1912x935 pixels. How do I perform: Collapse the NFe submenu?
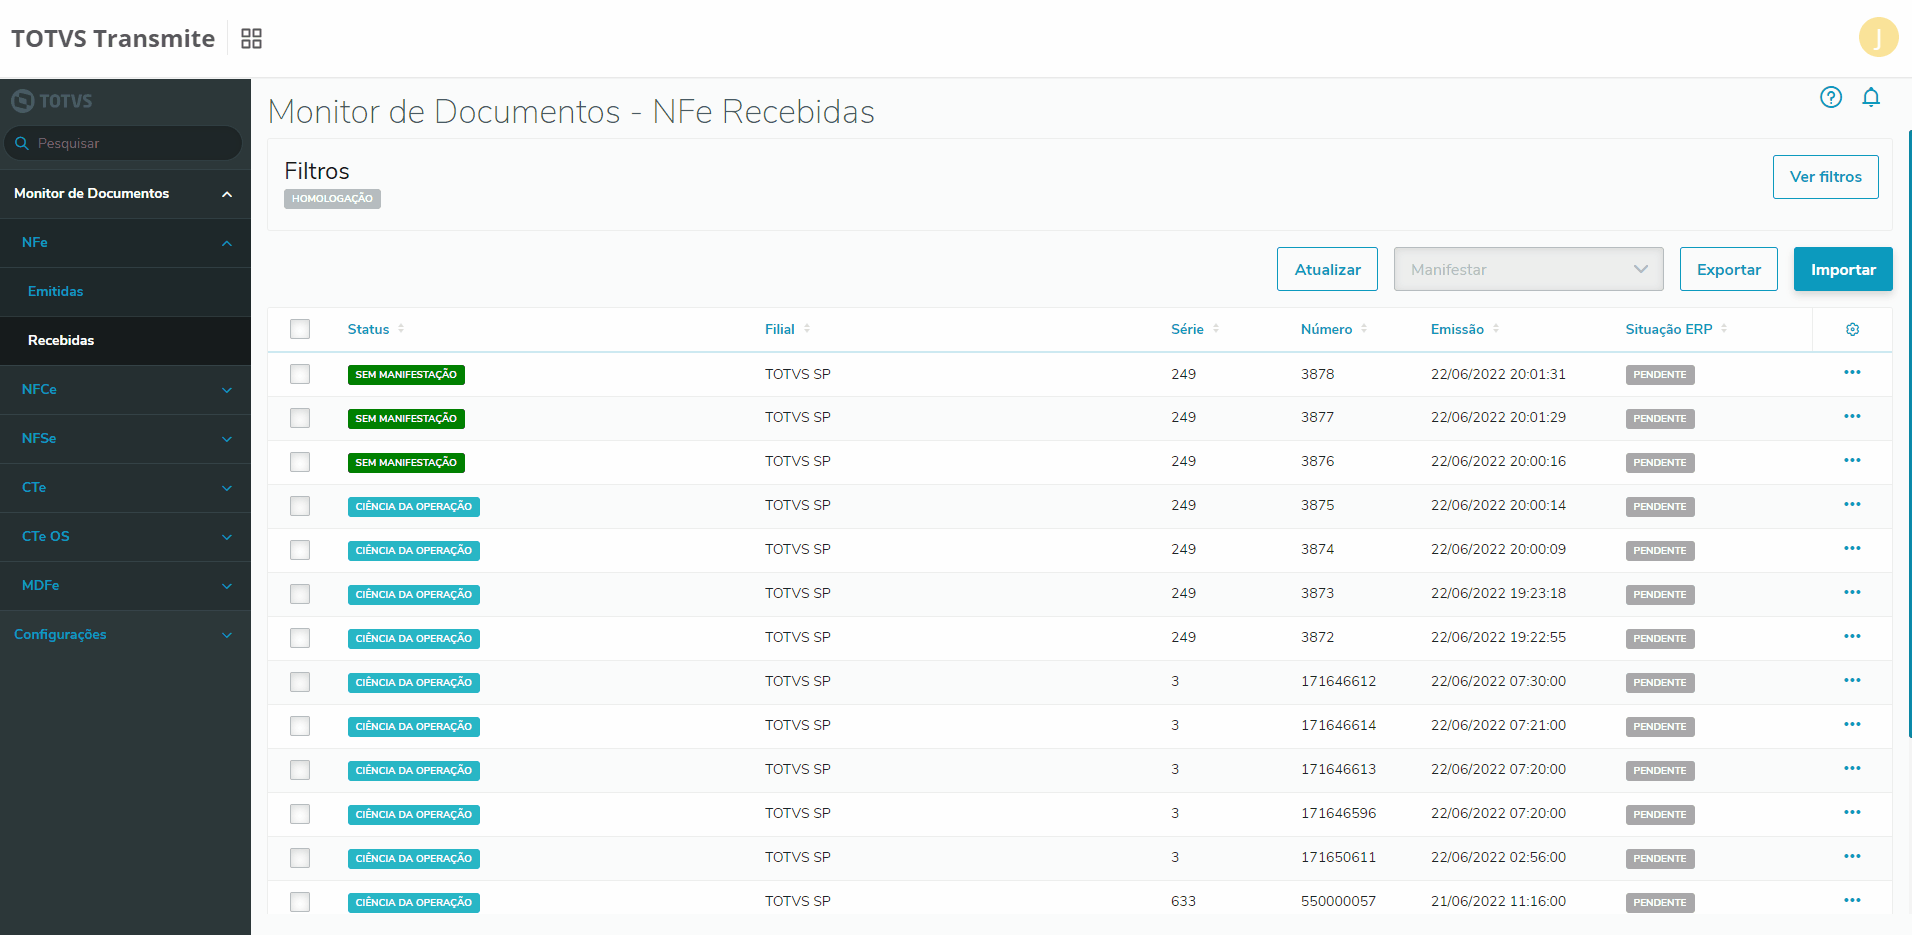click(x=125, y=243)
